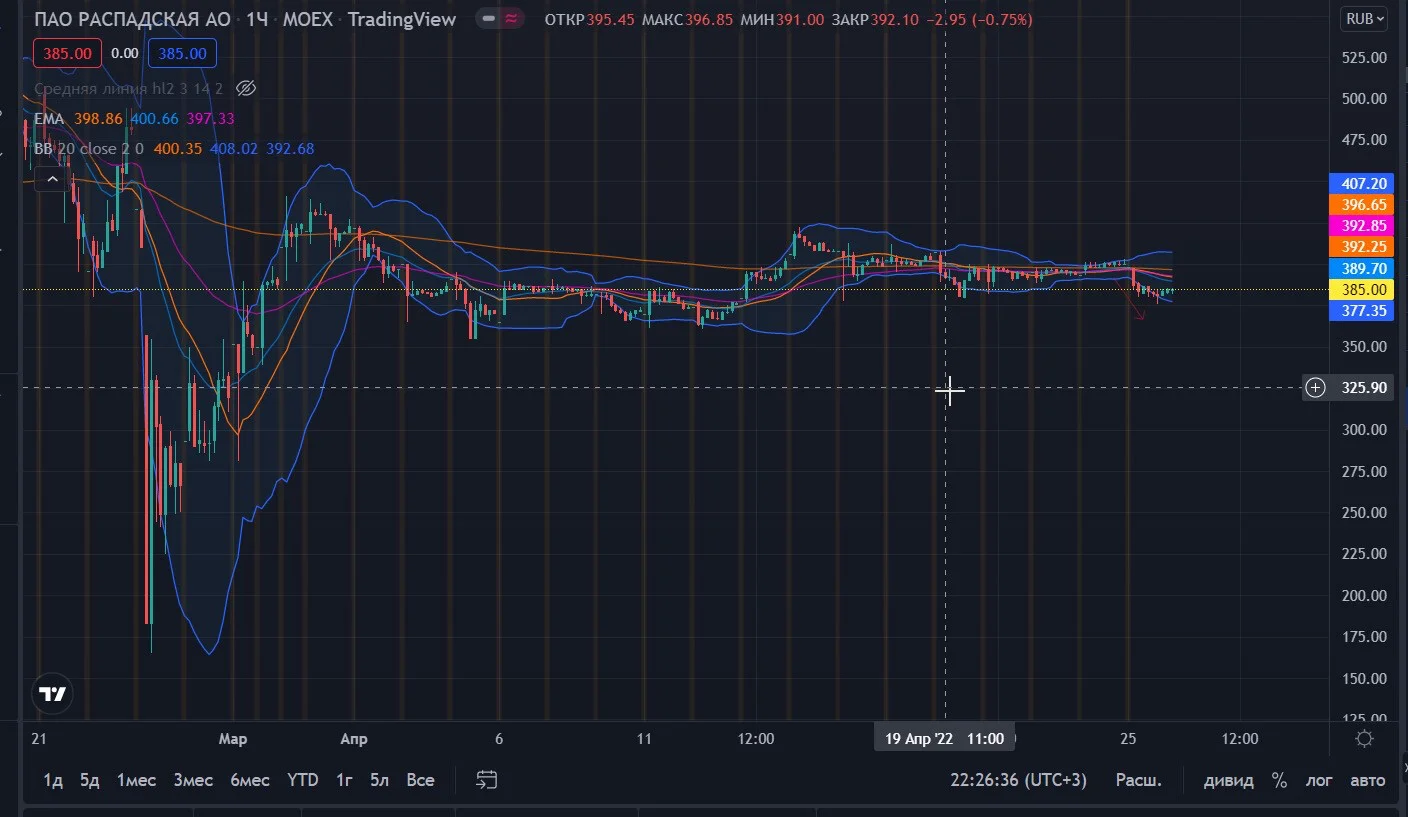Viewport: 1408px width, 817px height.
Task: Click the ПАО РАСПАДСКАЯ АО symbol title
Action: point(134,20)
